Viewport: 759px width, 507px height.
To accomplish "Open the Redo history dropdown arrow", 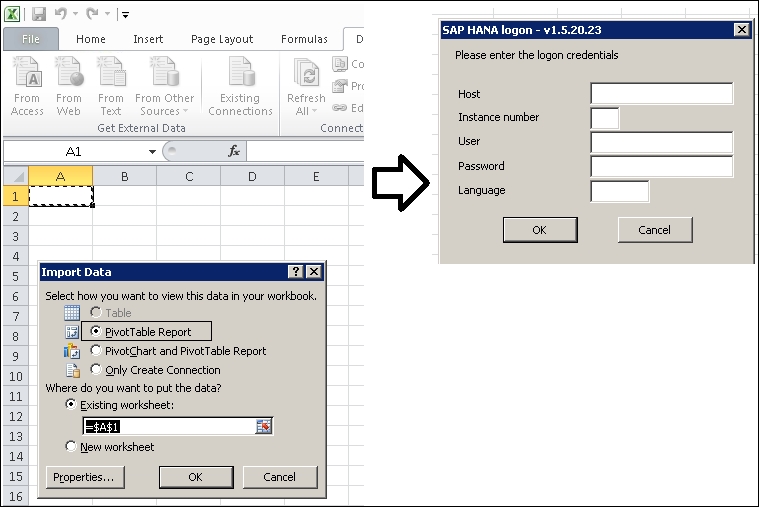I will click(x=107, y=14).
